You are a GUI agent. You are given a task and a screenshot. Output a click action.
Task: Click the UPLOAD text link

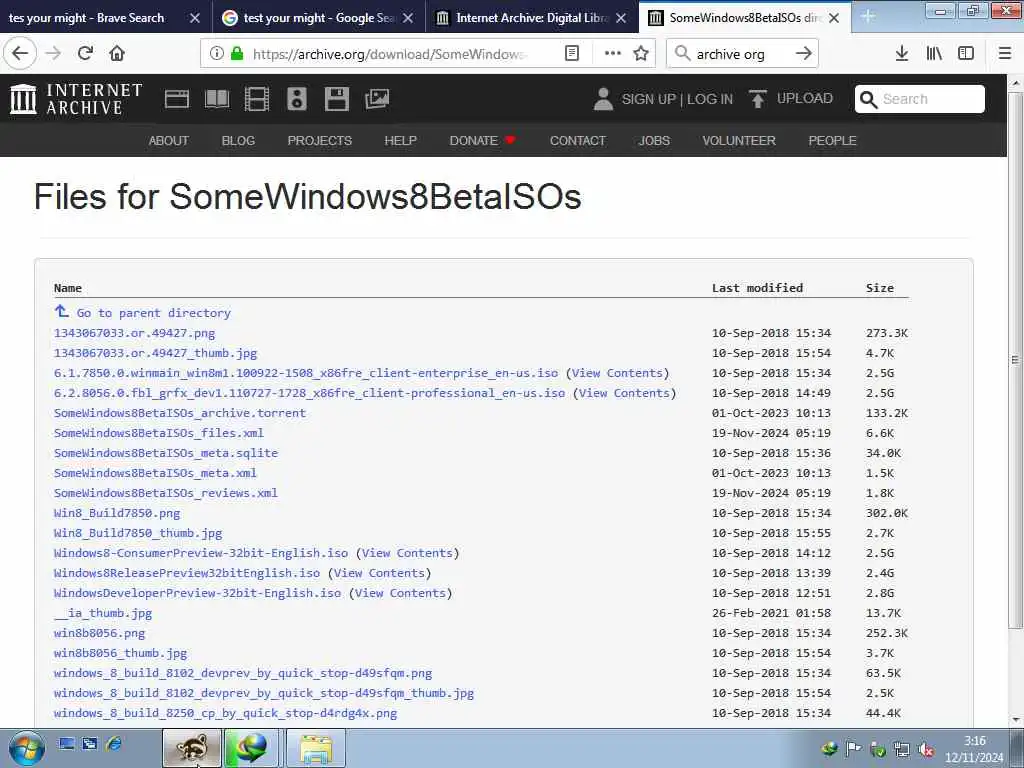(805, 99)
